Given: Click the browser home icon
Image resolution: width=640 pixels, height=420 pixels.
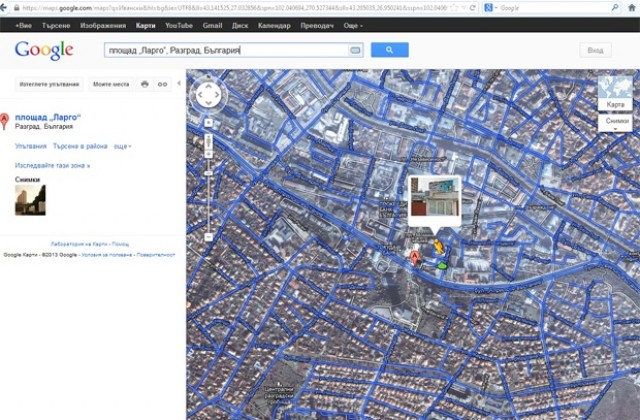Looking at the screenshot, I should (x=632, y=7).
